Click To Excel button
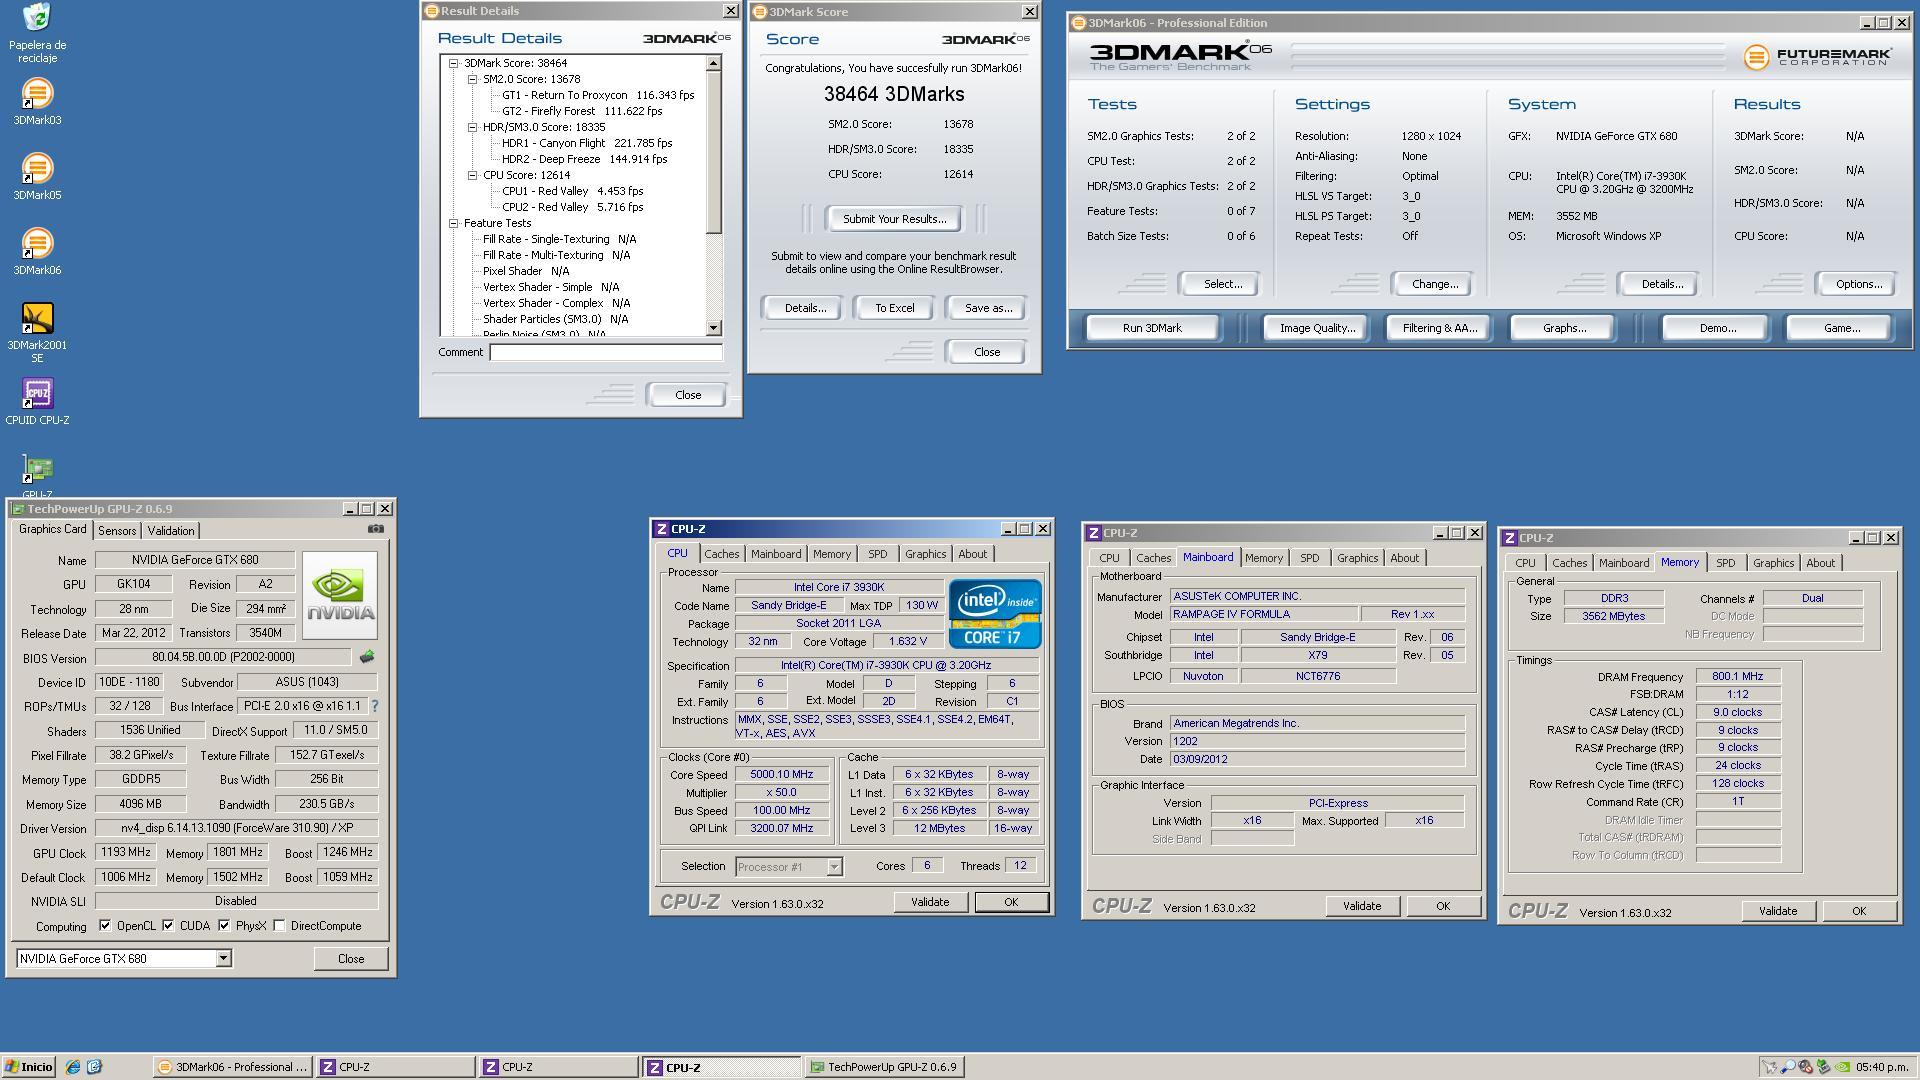Image resolution: width=1920 pixels, height=1080 pixels. (x=894, y=308)
